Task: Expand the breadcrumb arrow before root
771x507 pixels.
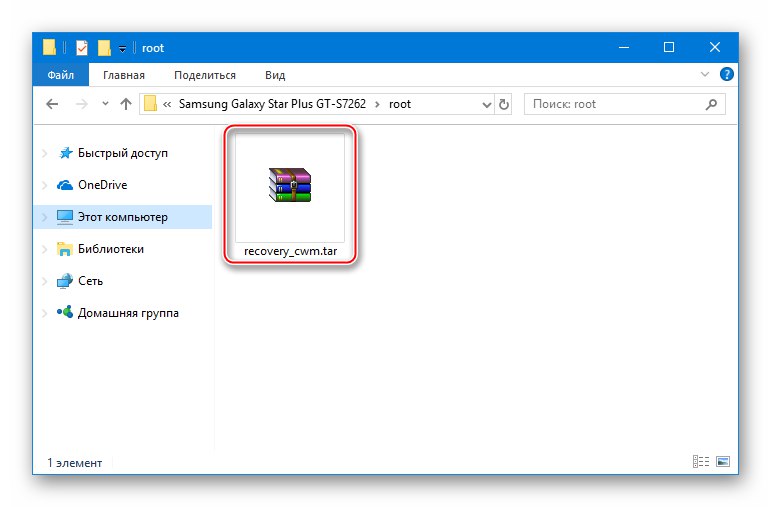Action: 377,104
